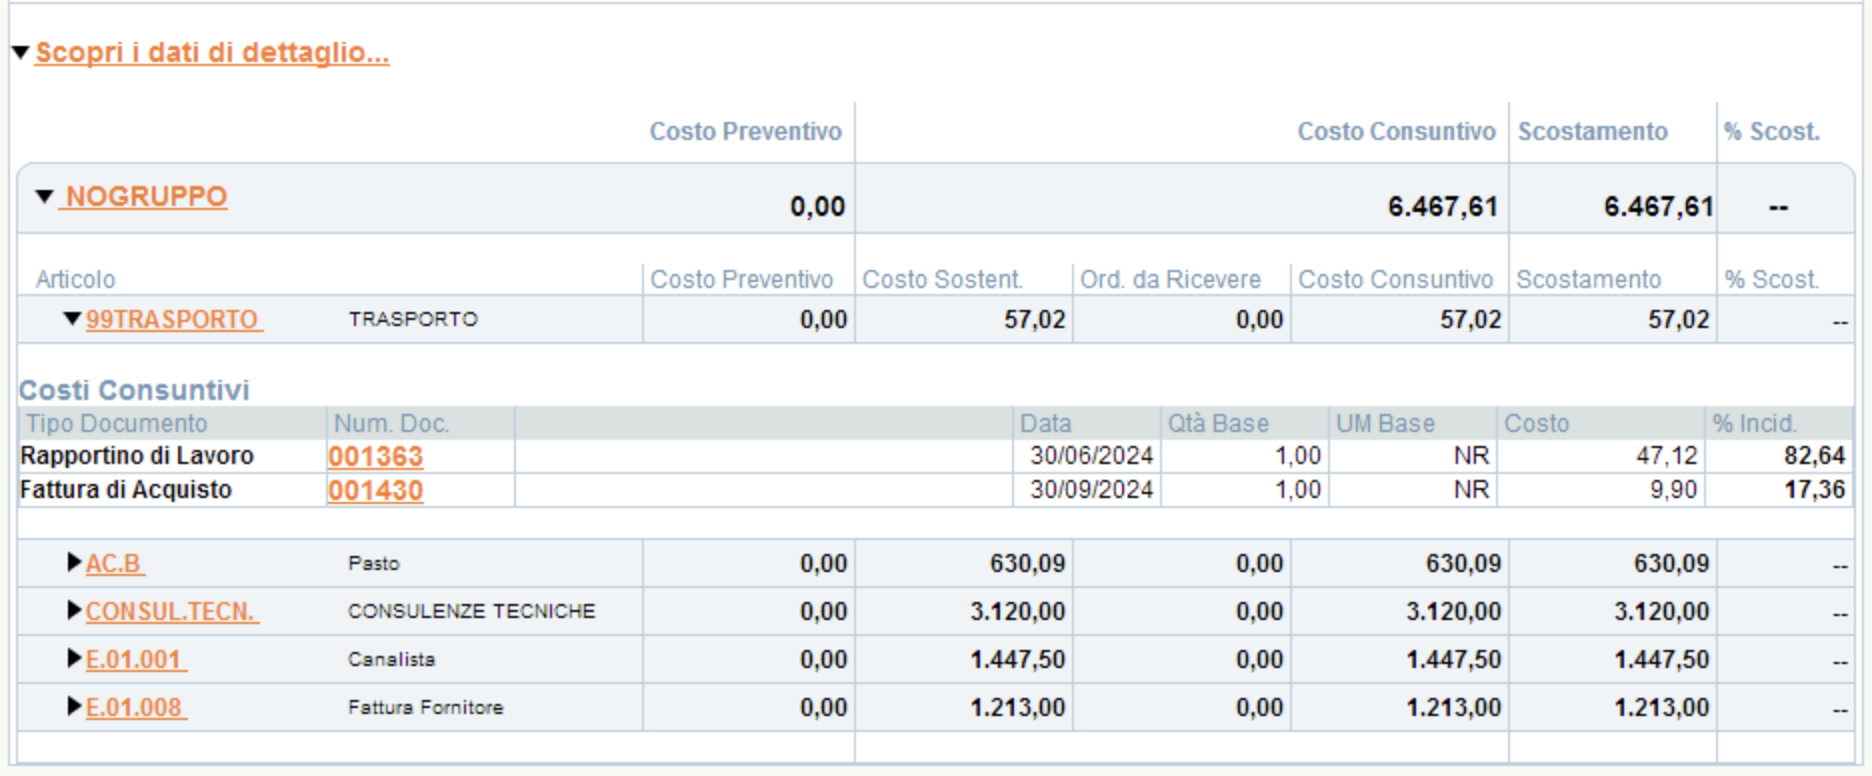This screenshot has width=1872, height=776.
Task: Click the '% Incid.' column header
Action: pos(1755,423)
